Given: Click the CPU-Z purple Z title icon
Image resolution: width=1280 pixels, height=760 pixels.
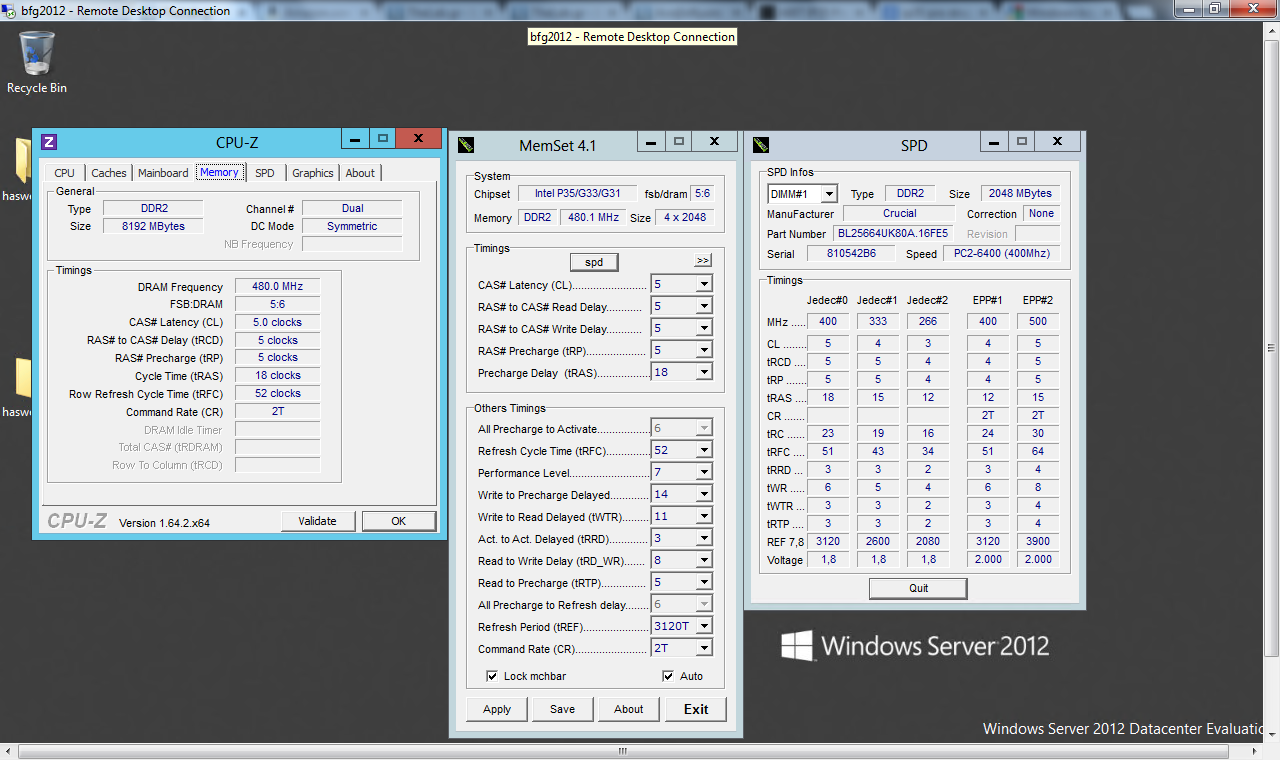Looking at the screenshot, I should pos(49,142).
